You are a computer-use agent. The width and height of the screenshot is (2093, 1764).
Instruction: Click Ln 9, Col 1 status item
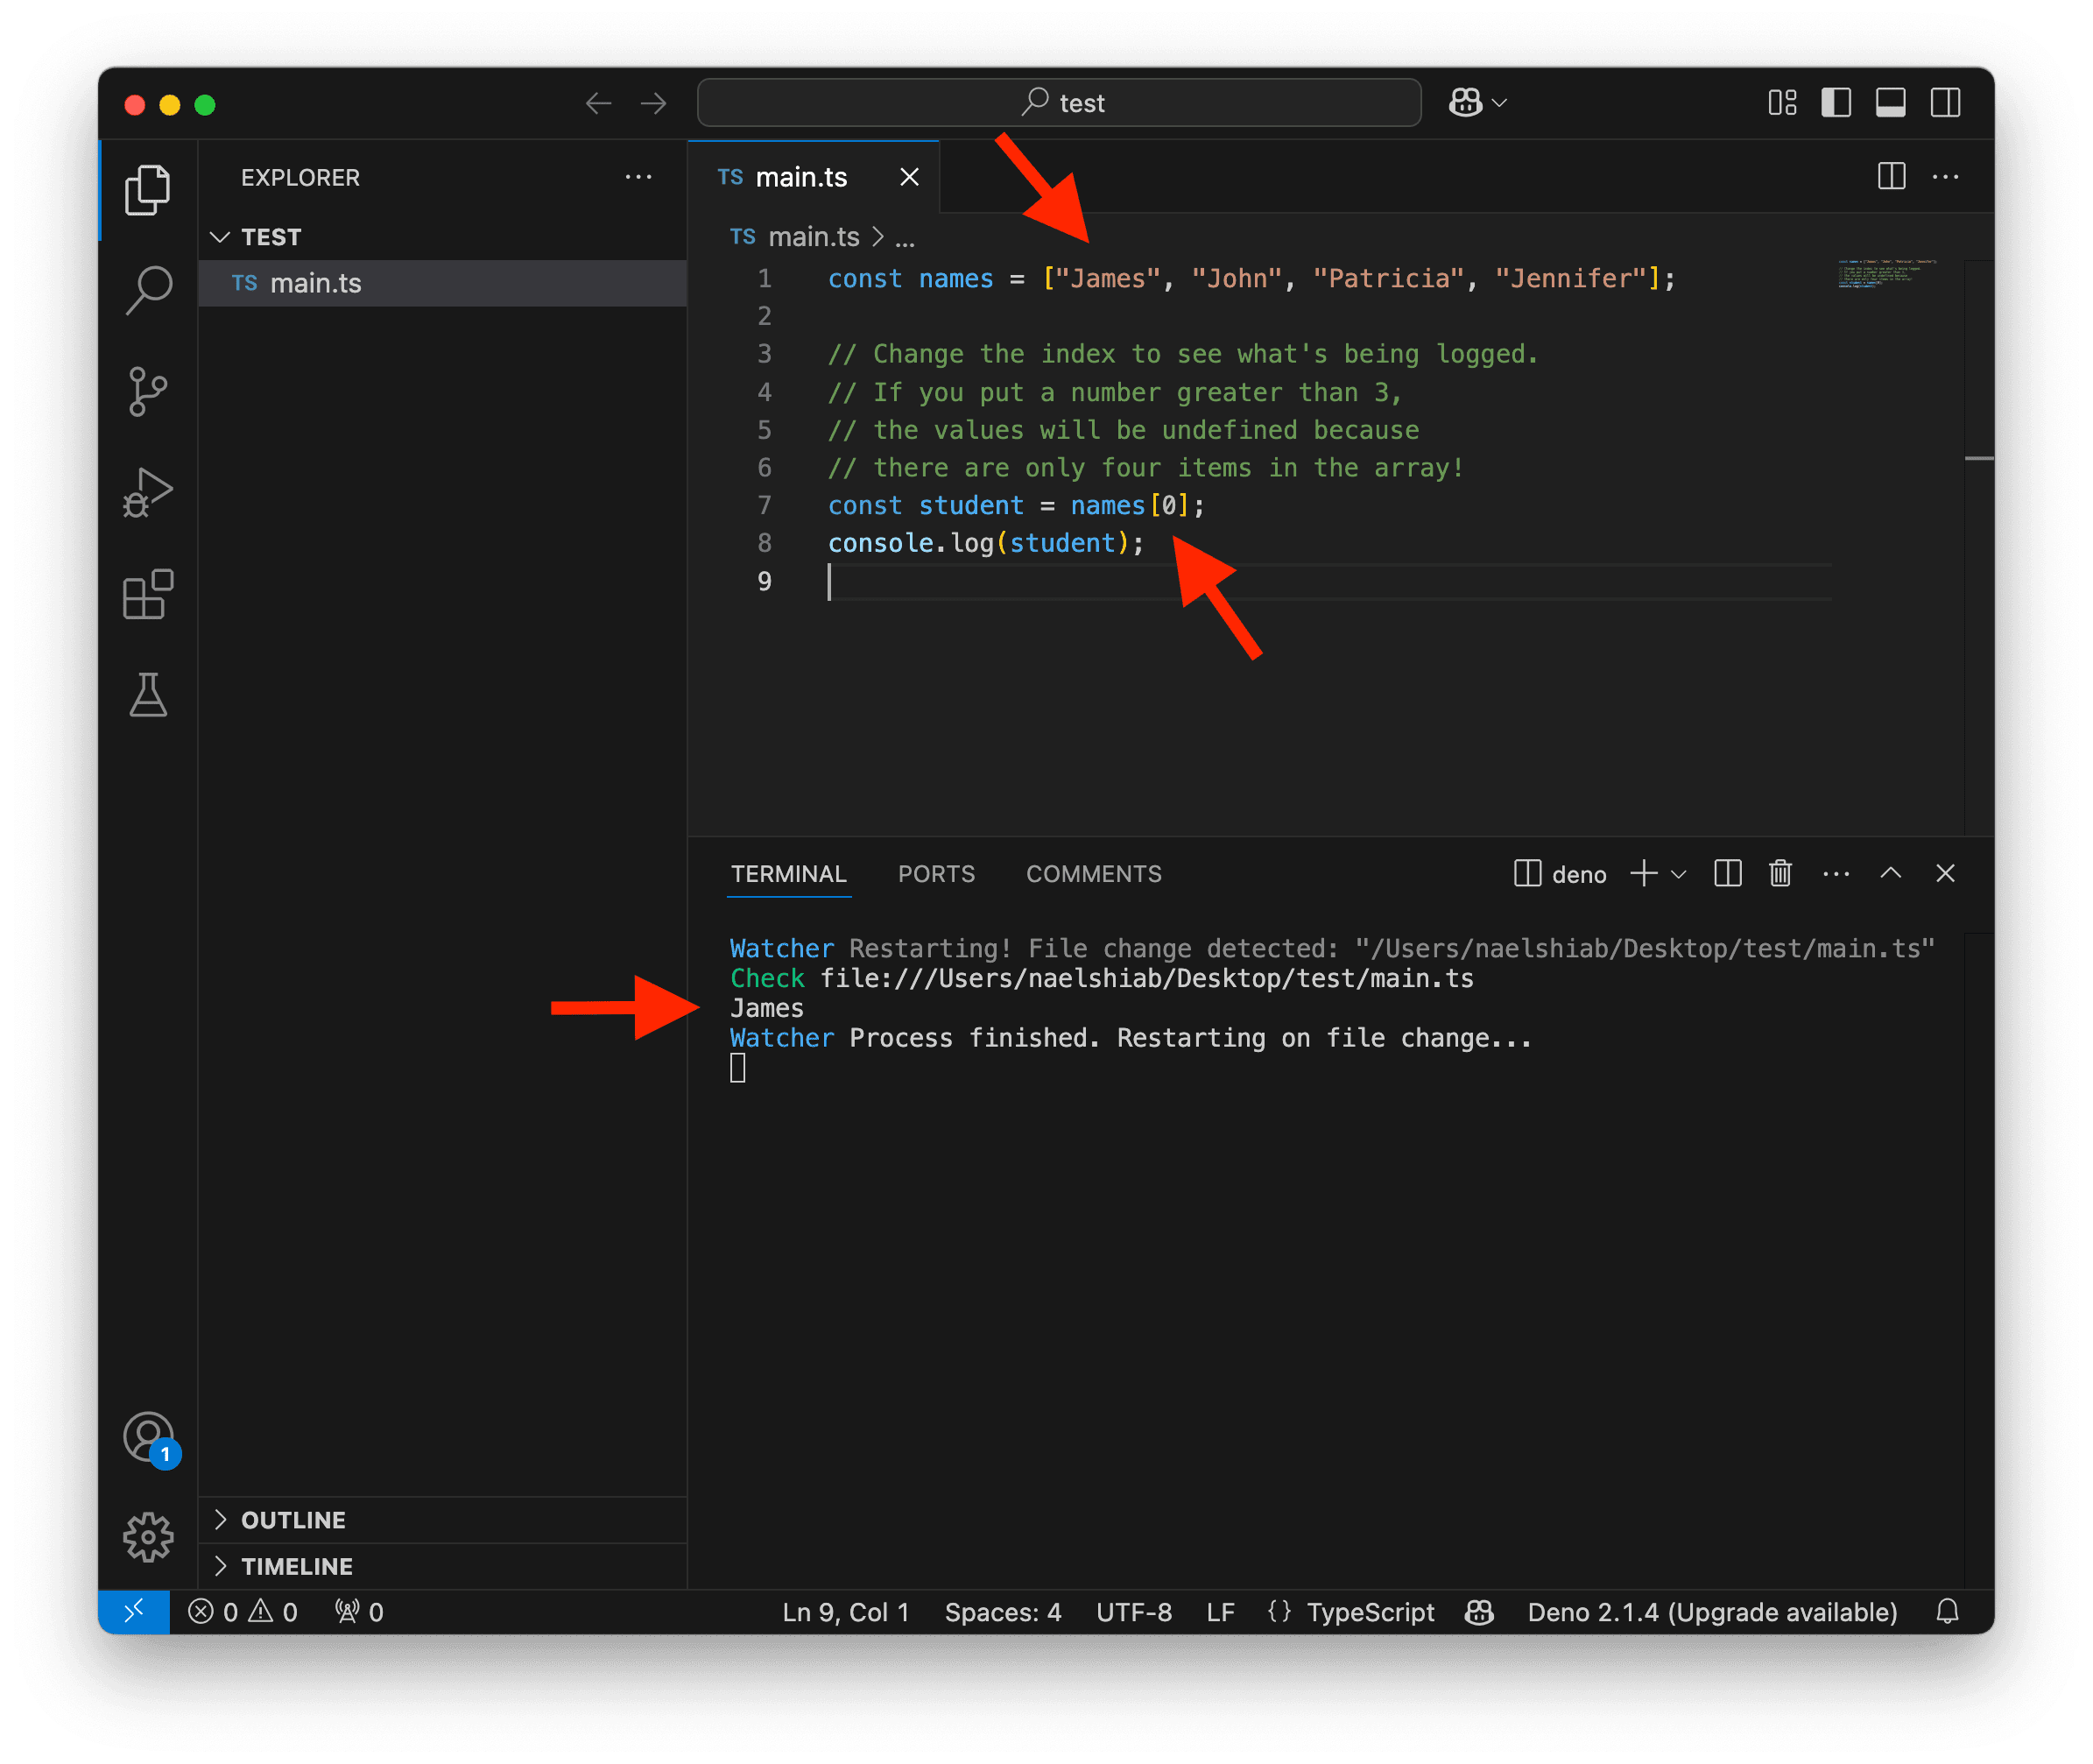pos(845,1611)
